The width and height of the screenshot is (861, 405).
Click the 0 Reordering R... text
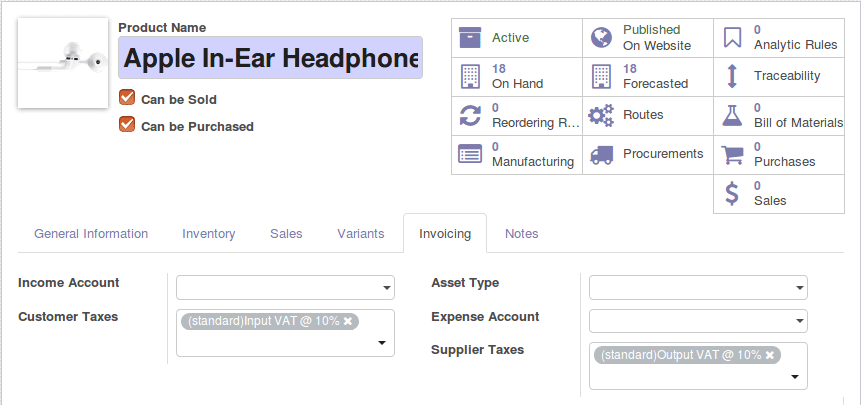(536, 115)
